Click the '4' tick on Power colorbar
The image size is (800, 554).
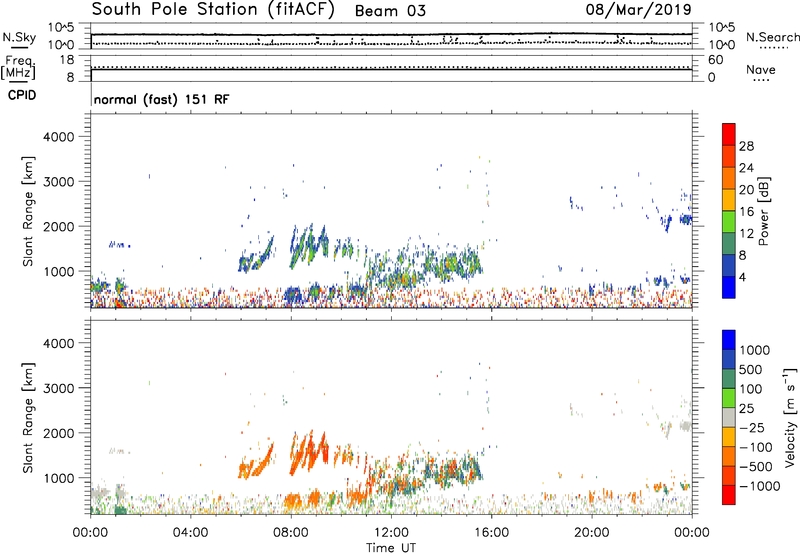742,277
